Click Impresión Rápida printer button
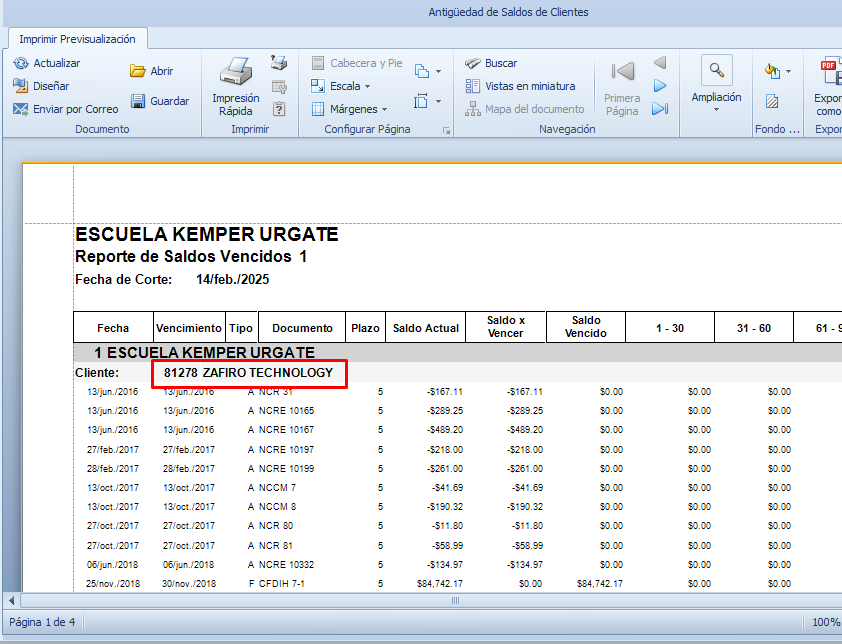The width and height of the screenshot is (842, 644). point(236,87)
